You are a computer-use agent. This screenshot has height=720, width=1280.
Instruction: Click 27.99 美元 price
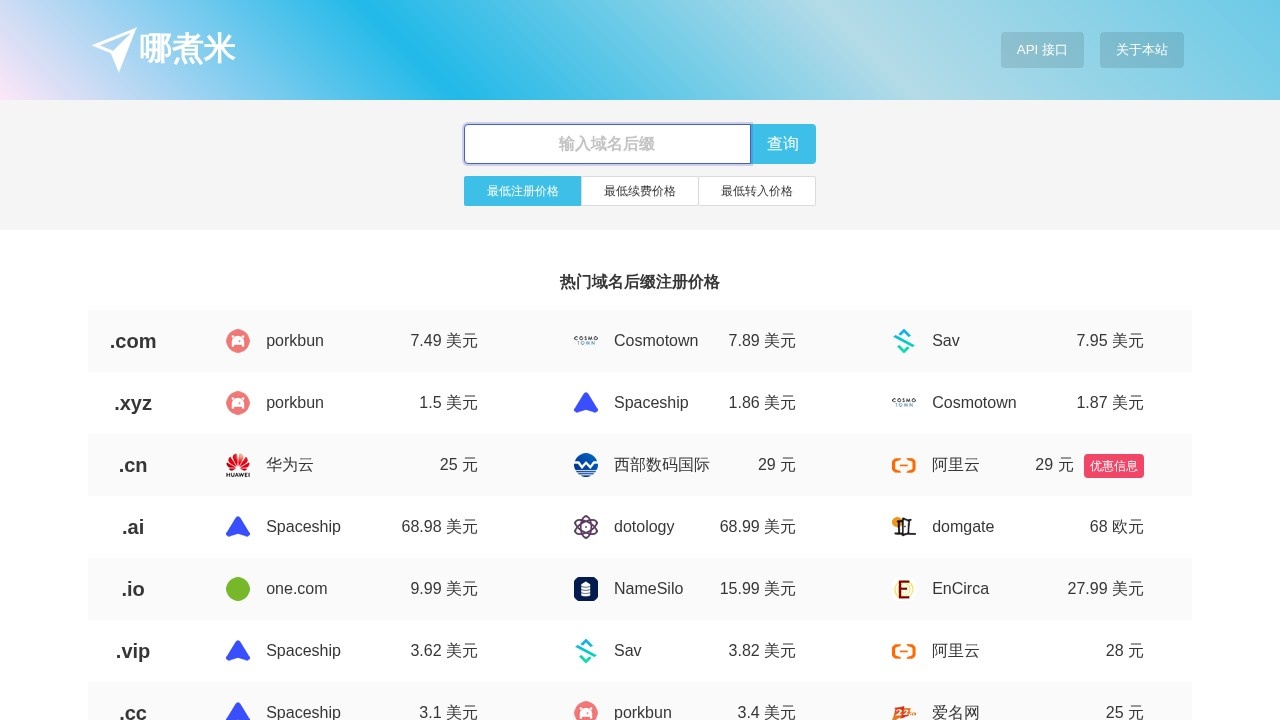tap(1106, 589)
